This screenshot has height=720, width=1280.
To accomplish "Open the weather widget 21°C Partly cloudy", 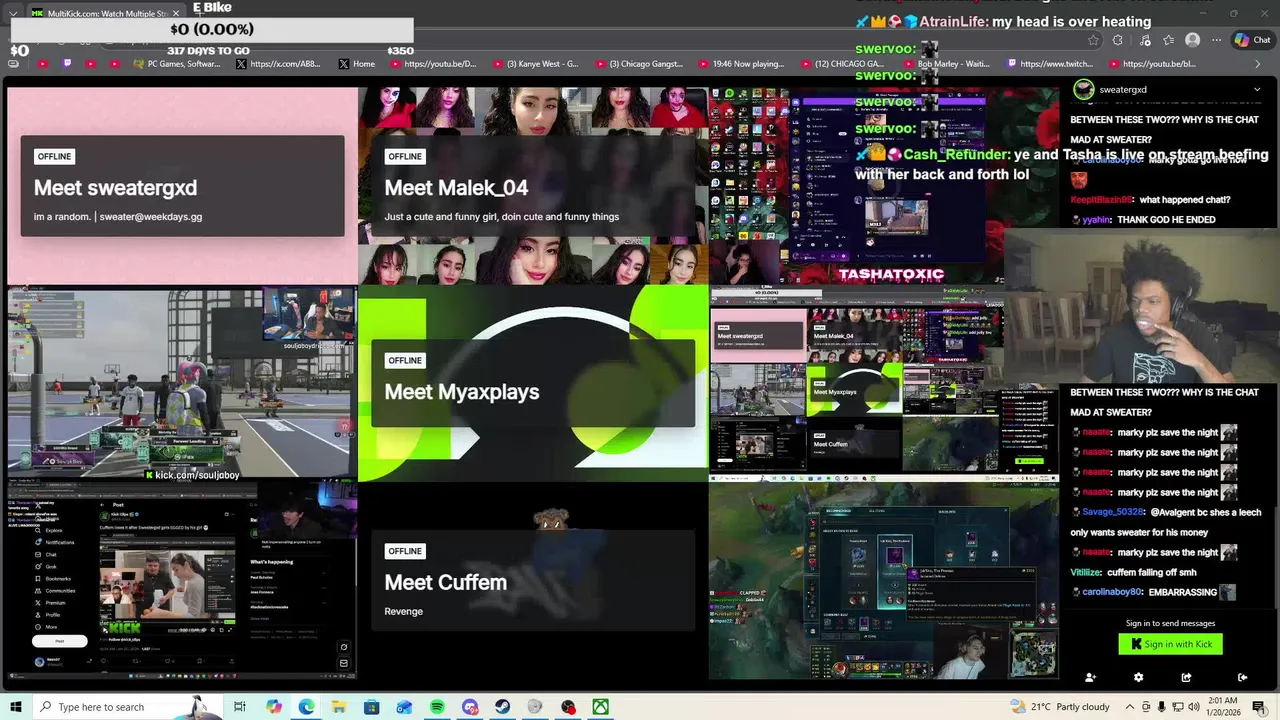I will pos(1061,707).
